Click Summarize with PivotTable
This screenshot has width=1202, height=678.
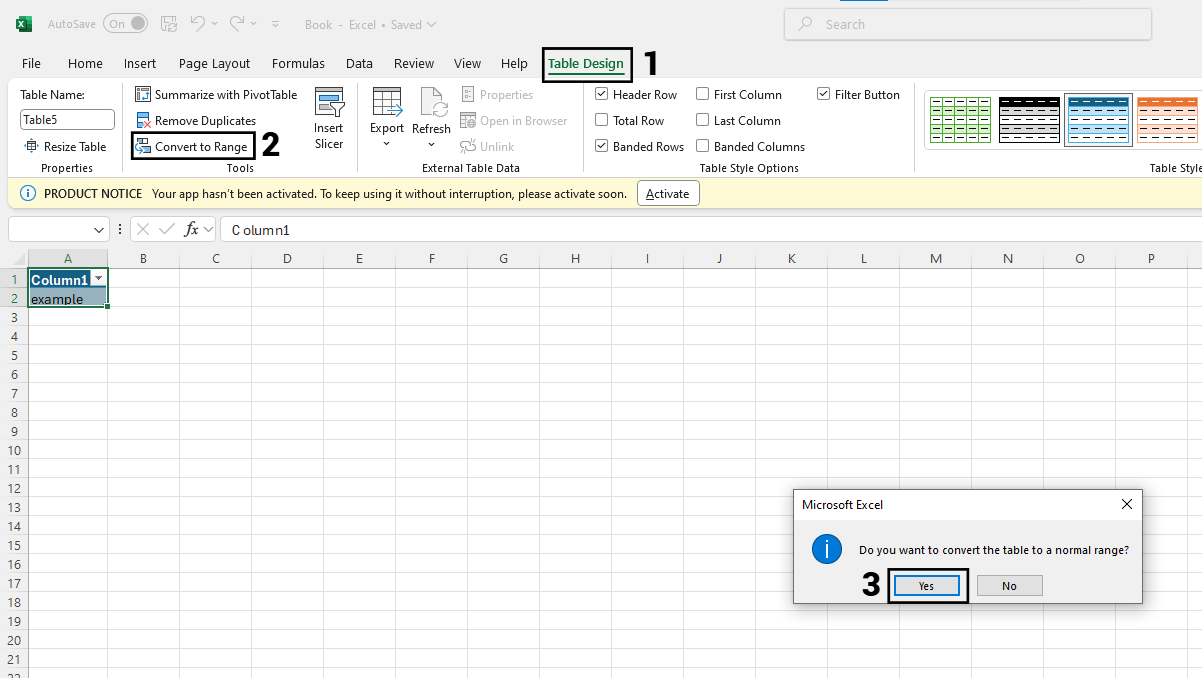tap(217, 95)
